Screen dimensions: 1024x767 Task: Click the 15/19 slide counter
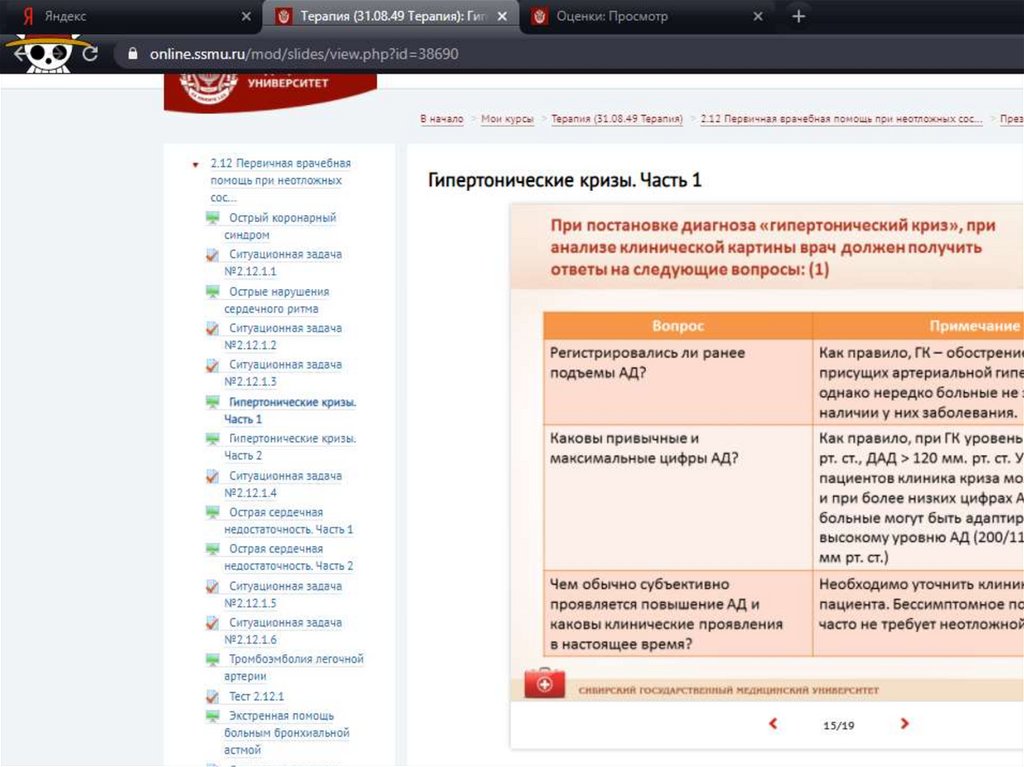[839, 725]
